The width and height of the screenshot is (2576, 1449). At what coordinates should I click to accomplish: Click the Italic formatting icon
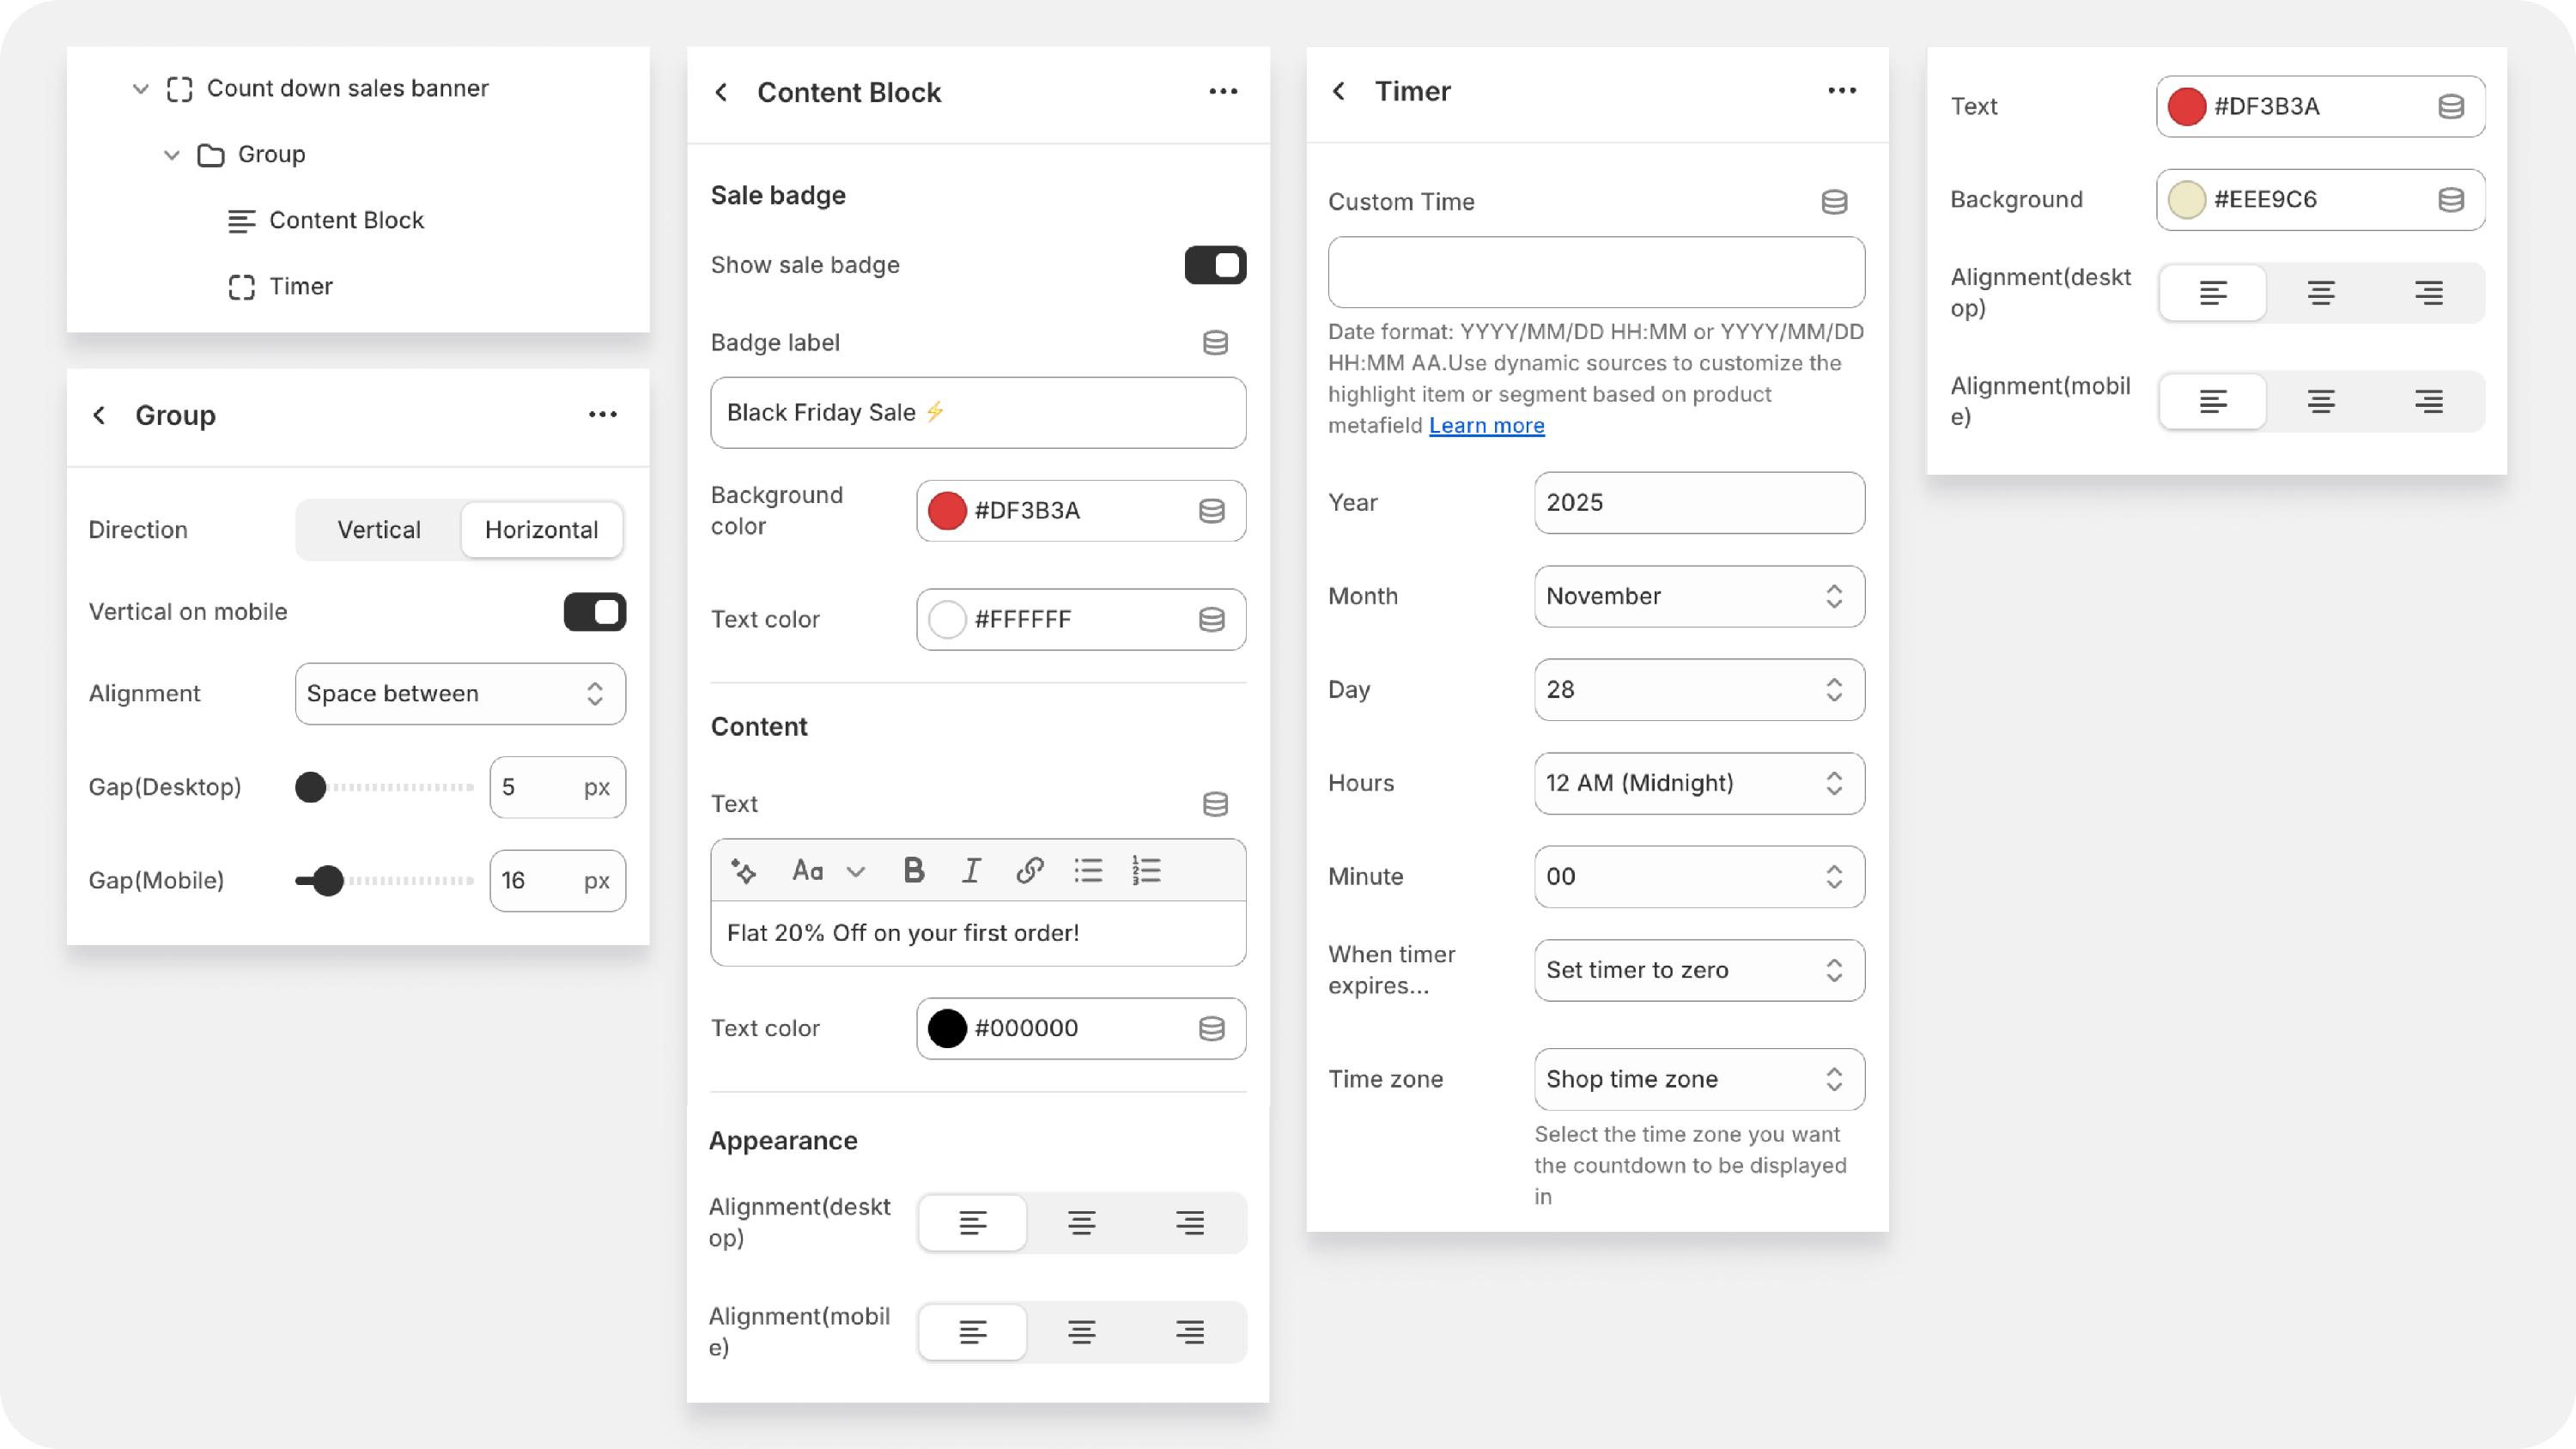970,870
